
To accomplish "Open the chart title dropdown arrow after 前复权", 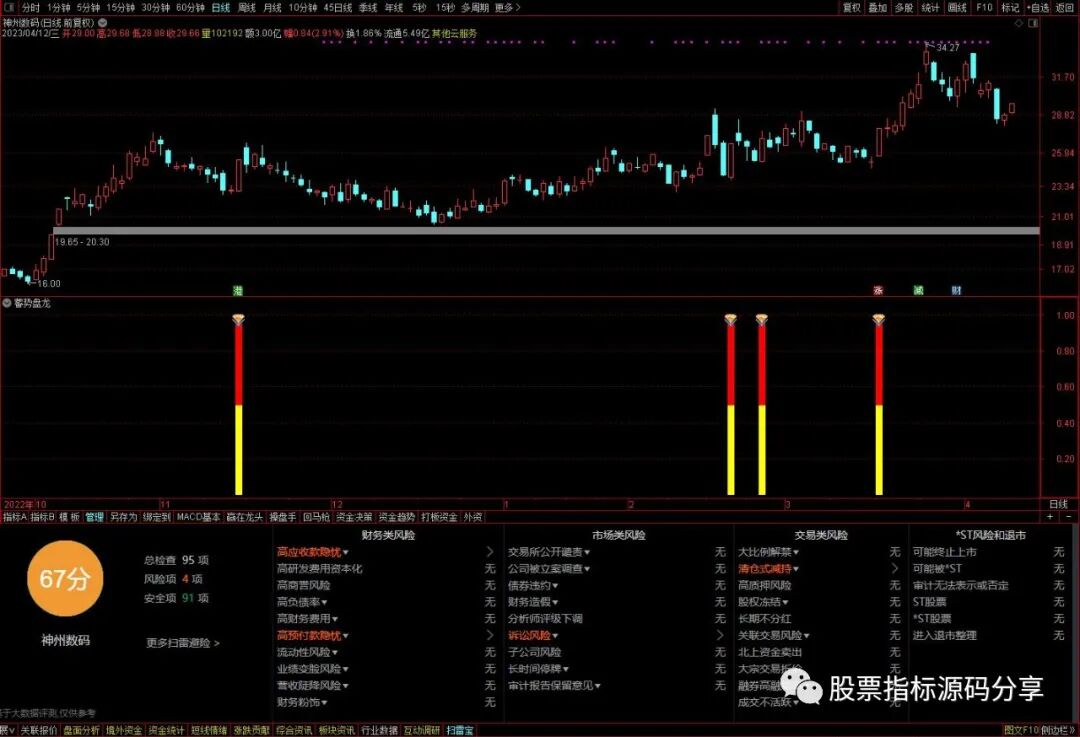I will point(103,23).
